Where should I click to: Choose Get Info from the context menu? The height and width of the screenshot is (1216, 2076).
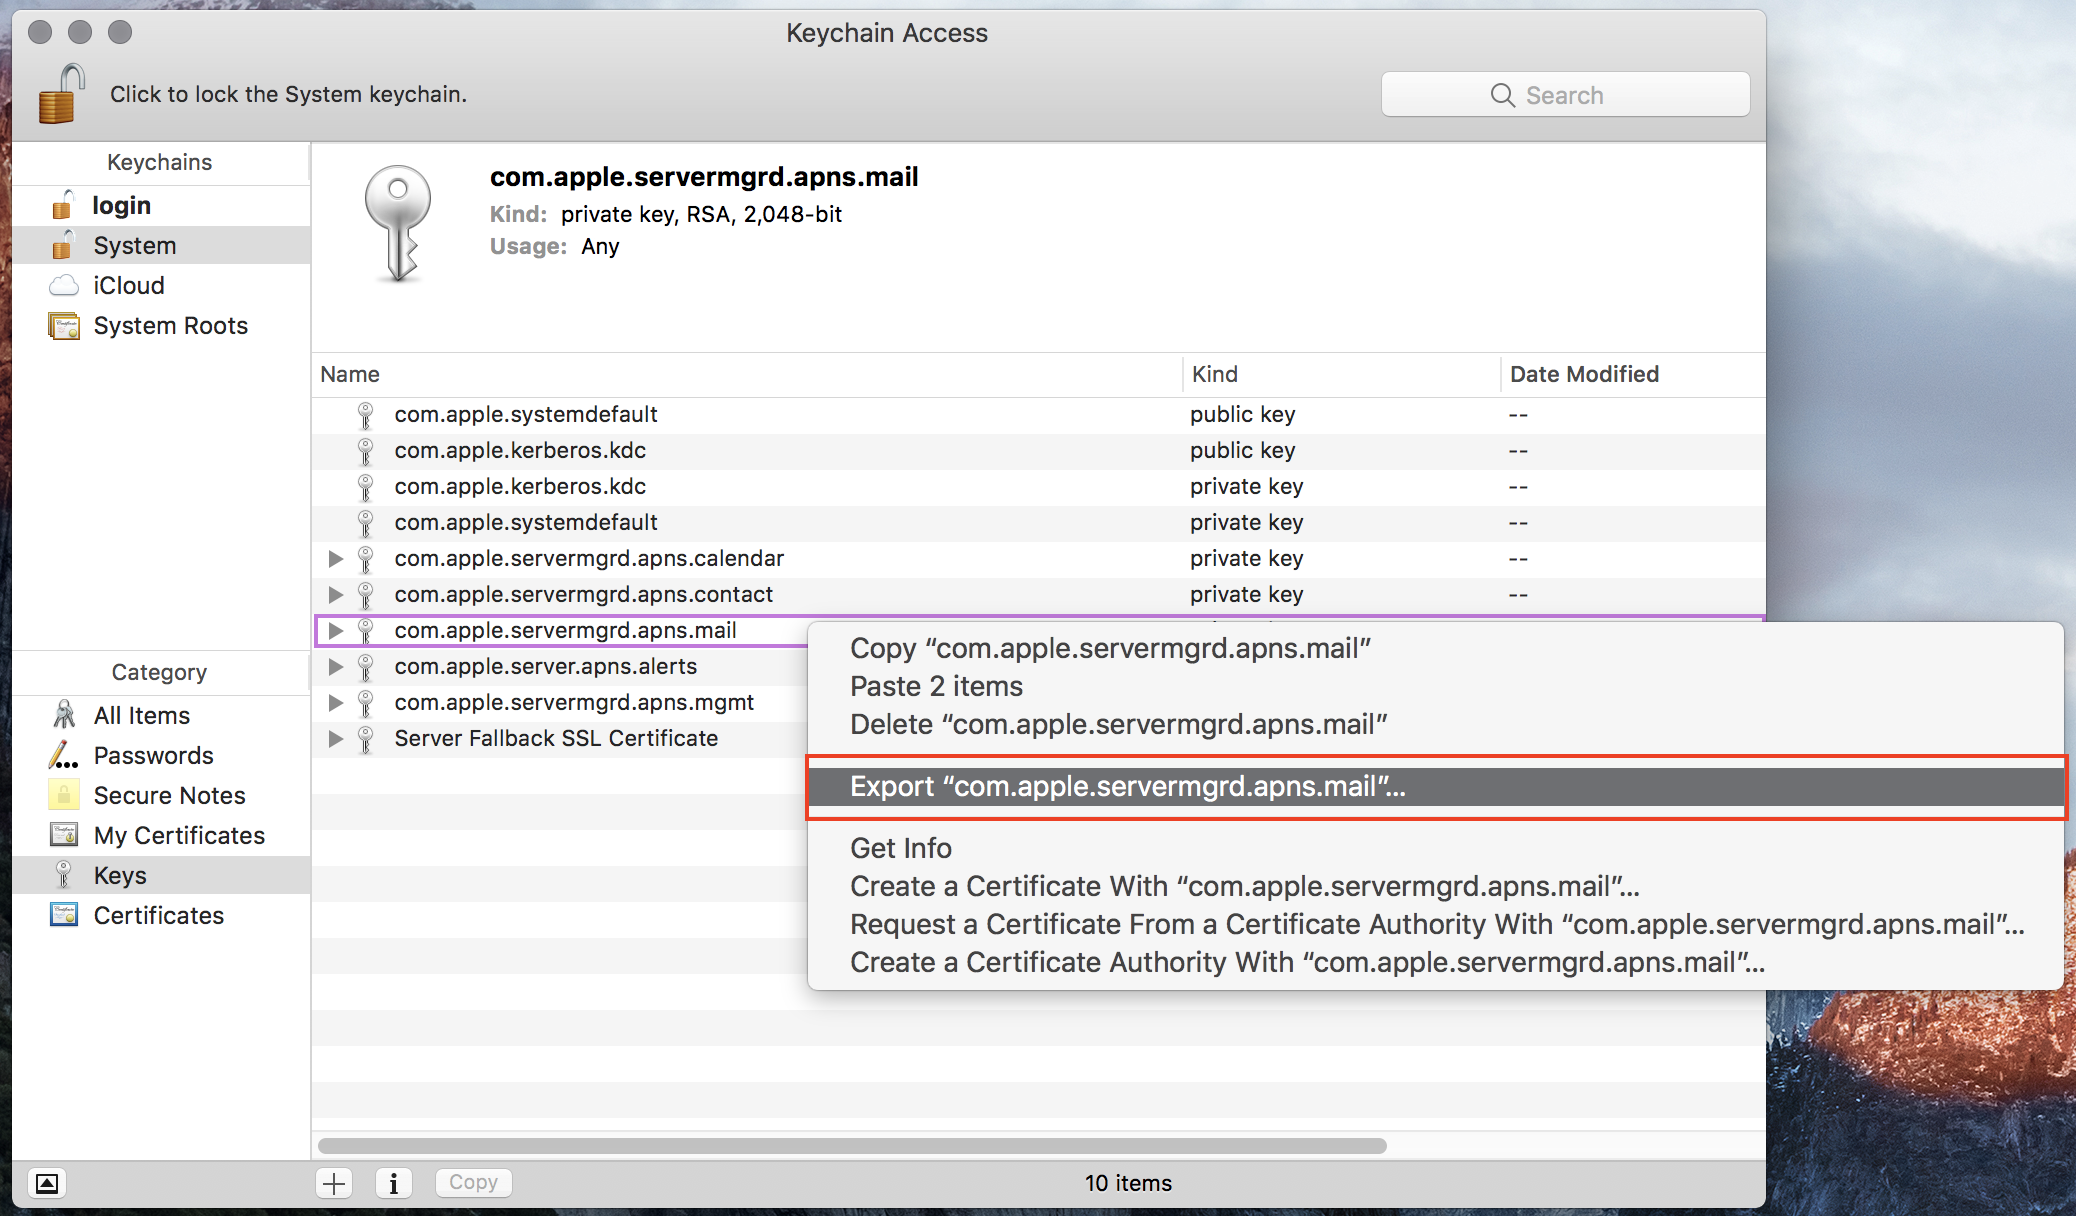(900, 849)
